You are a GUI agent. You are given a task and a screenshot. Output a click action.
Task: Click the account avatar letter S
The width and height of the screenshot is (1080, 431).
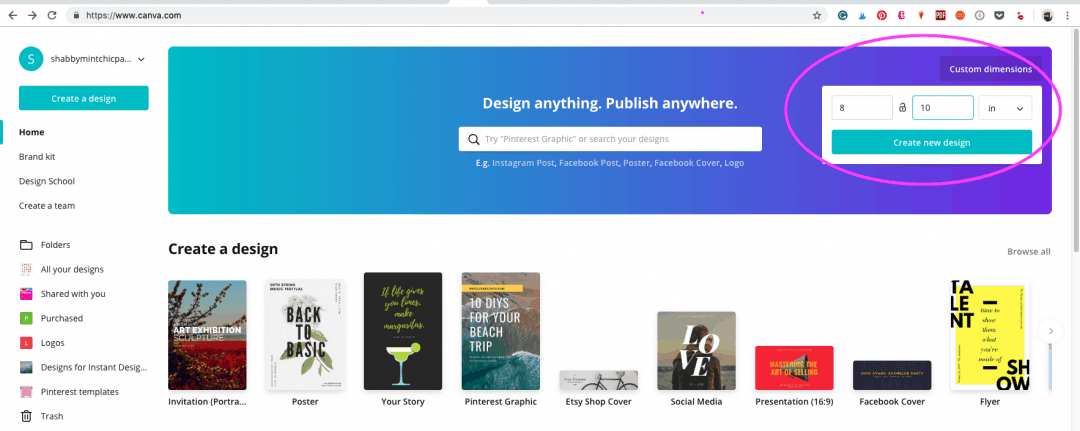pyautogui.click(x=30, y=59)
